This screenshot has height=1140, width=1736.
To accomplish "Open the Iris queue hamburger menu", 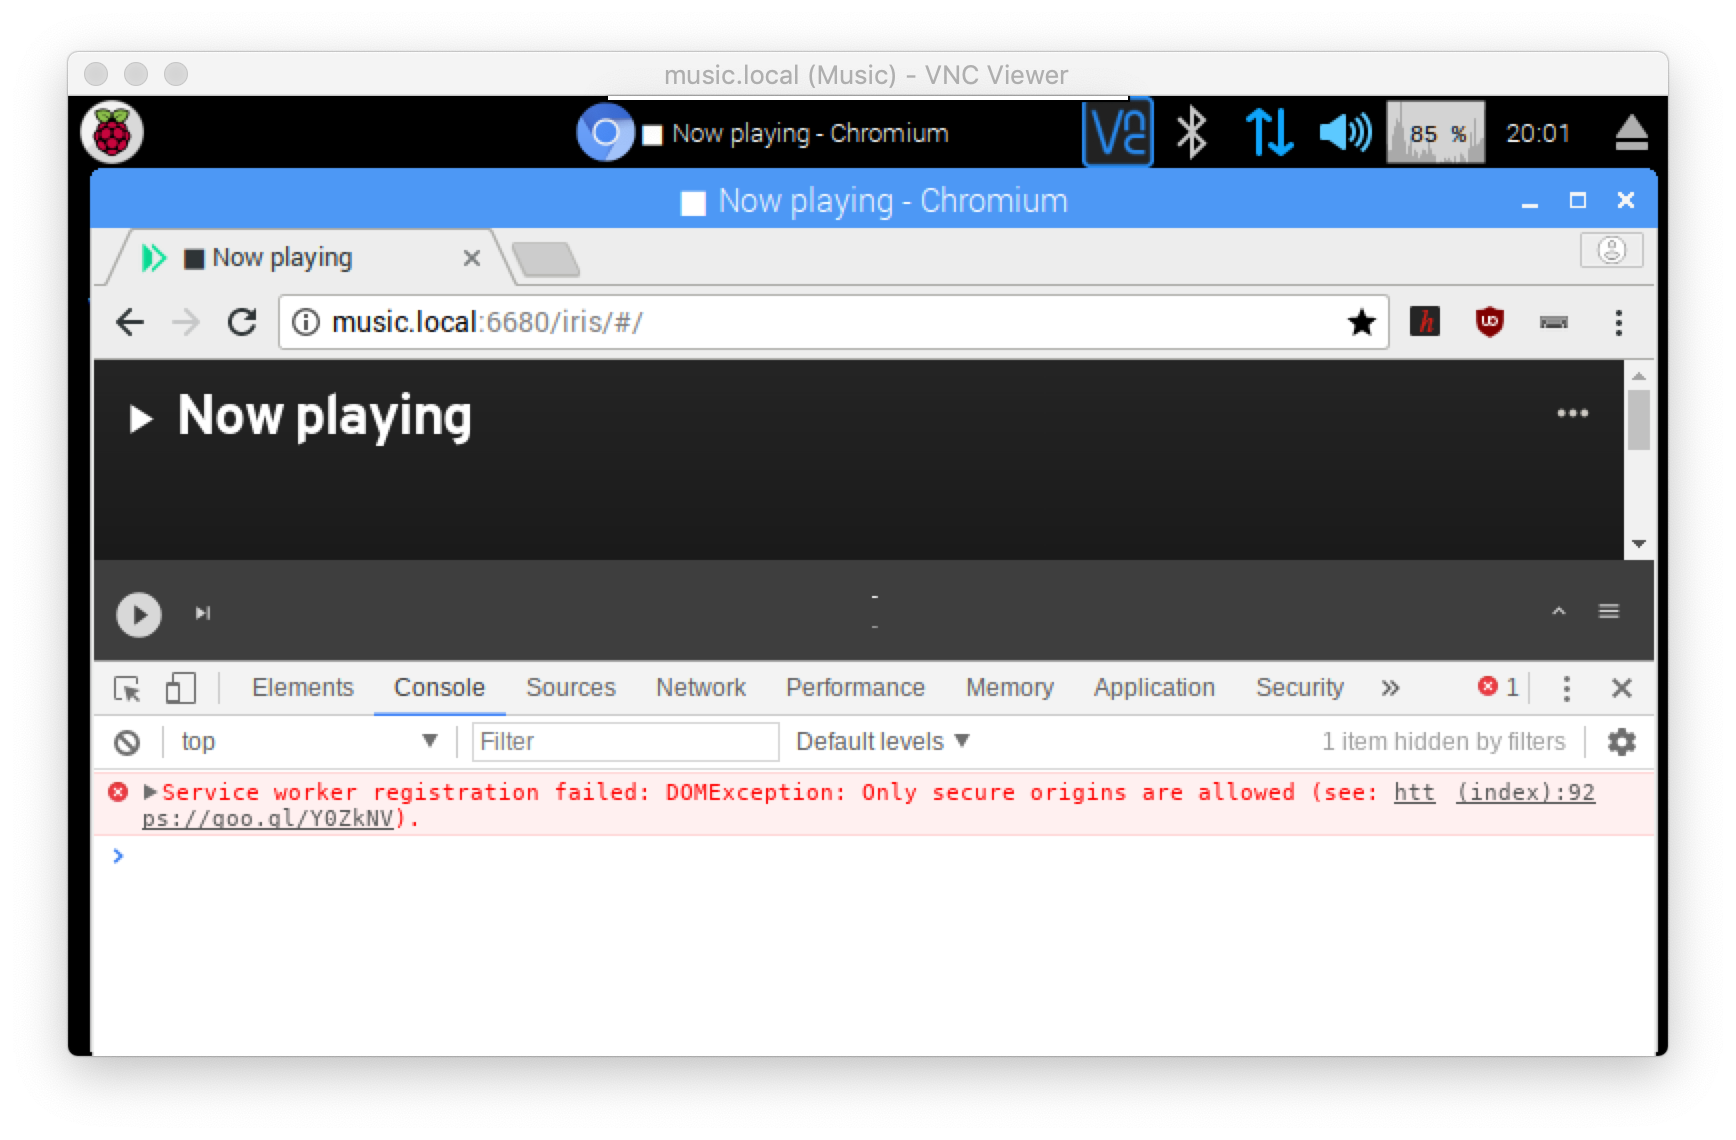I will [1610, 611].
